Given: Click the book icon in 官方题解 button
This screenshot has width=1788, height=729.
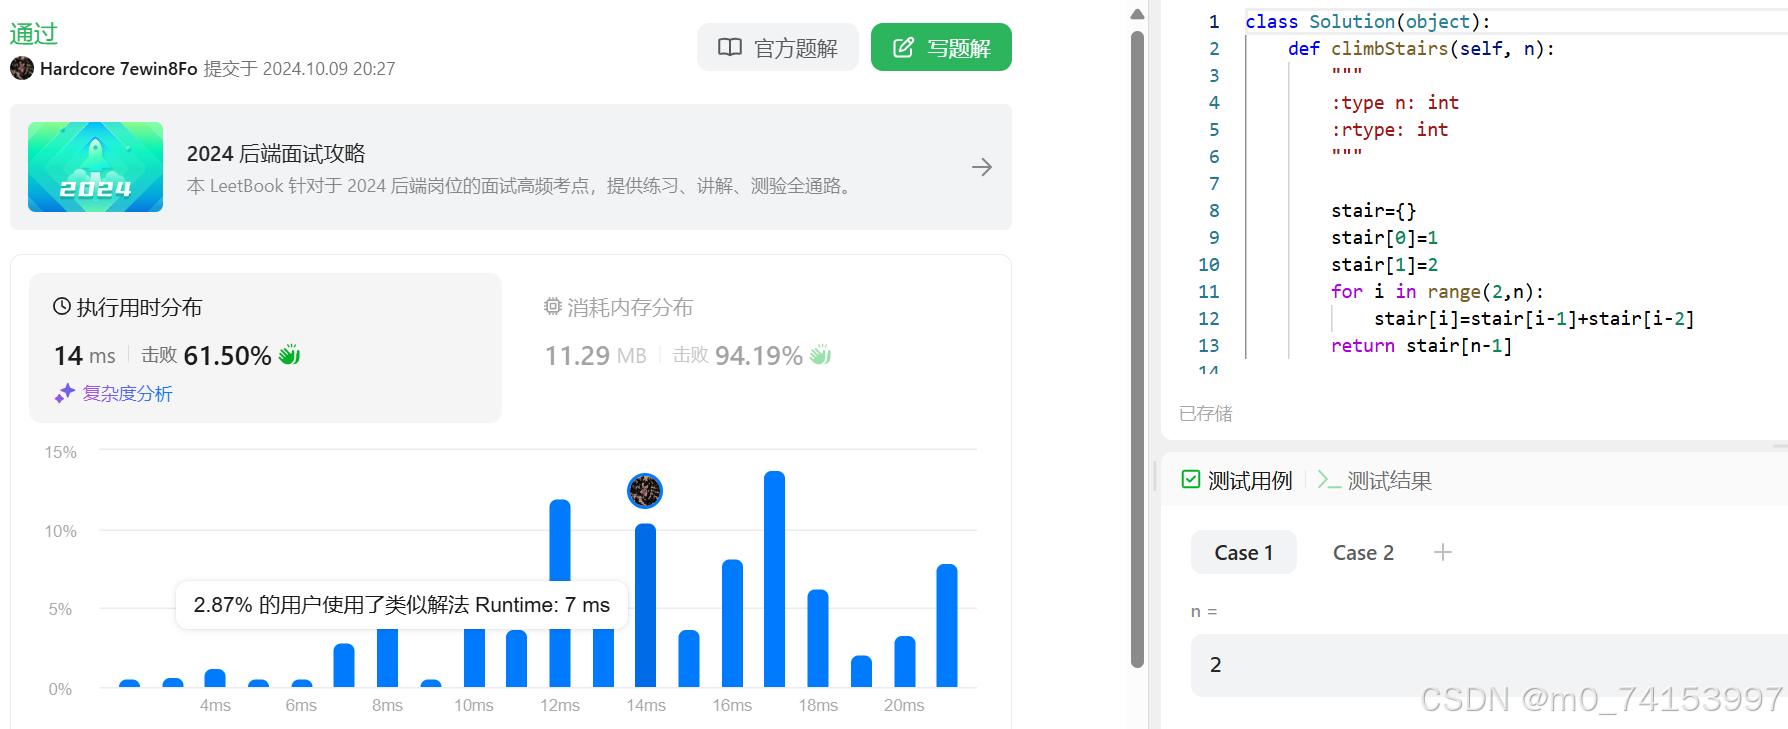Looking at the screenshot, I should click(x=730, y=47).
